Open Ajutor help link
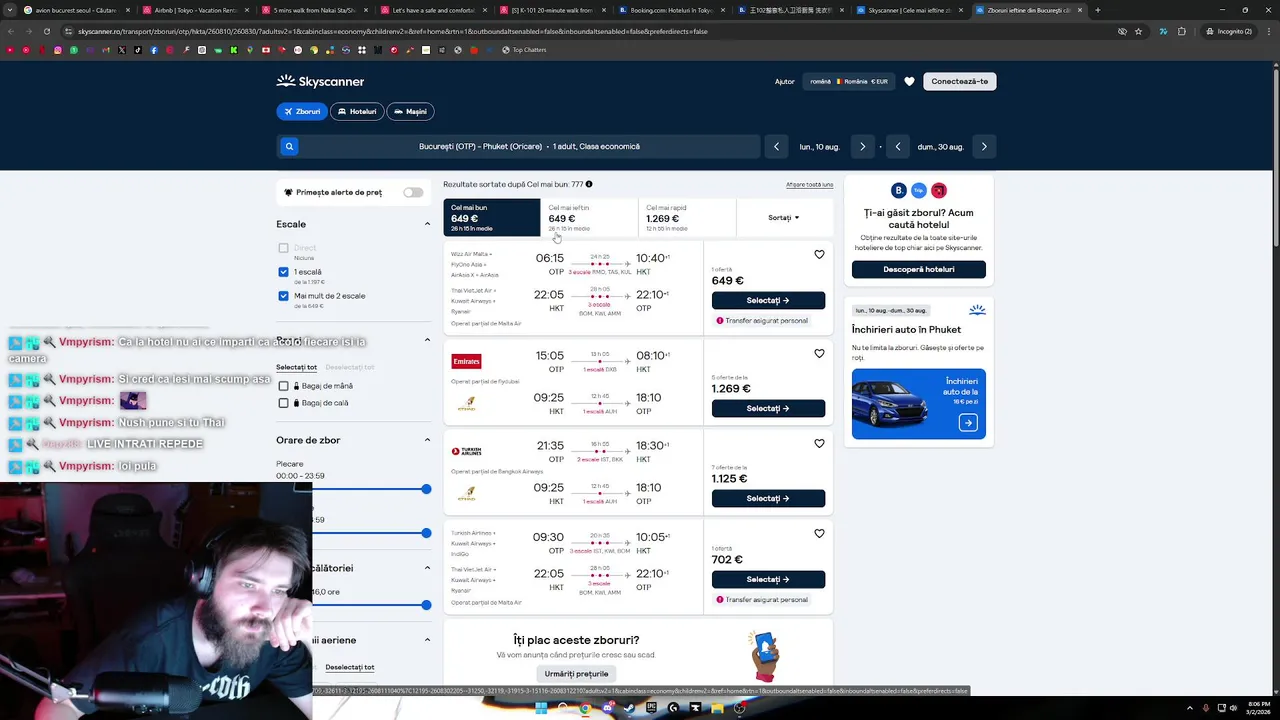1280x720 pixels. (x=785, y=81)
